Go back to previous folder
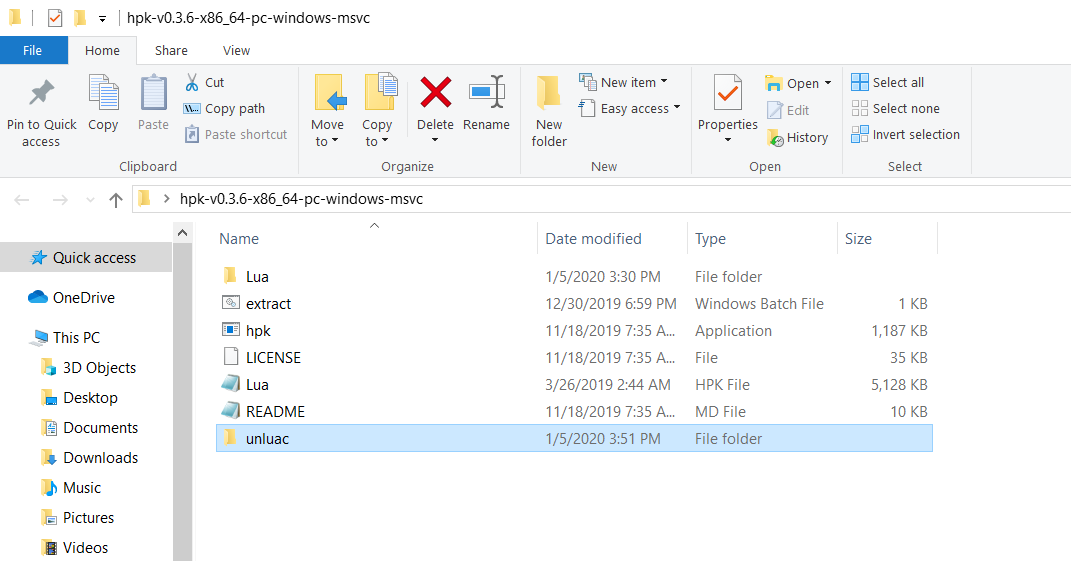This screenshot has width=1071, height=561. pyautogui.click(x=22, y=200)
